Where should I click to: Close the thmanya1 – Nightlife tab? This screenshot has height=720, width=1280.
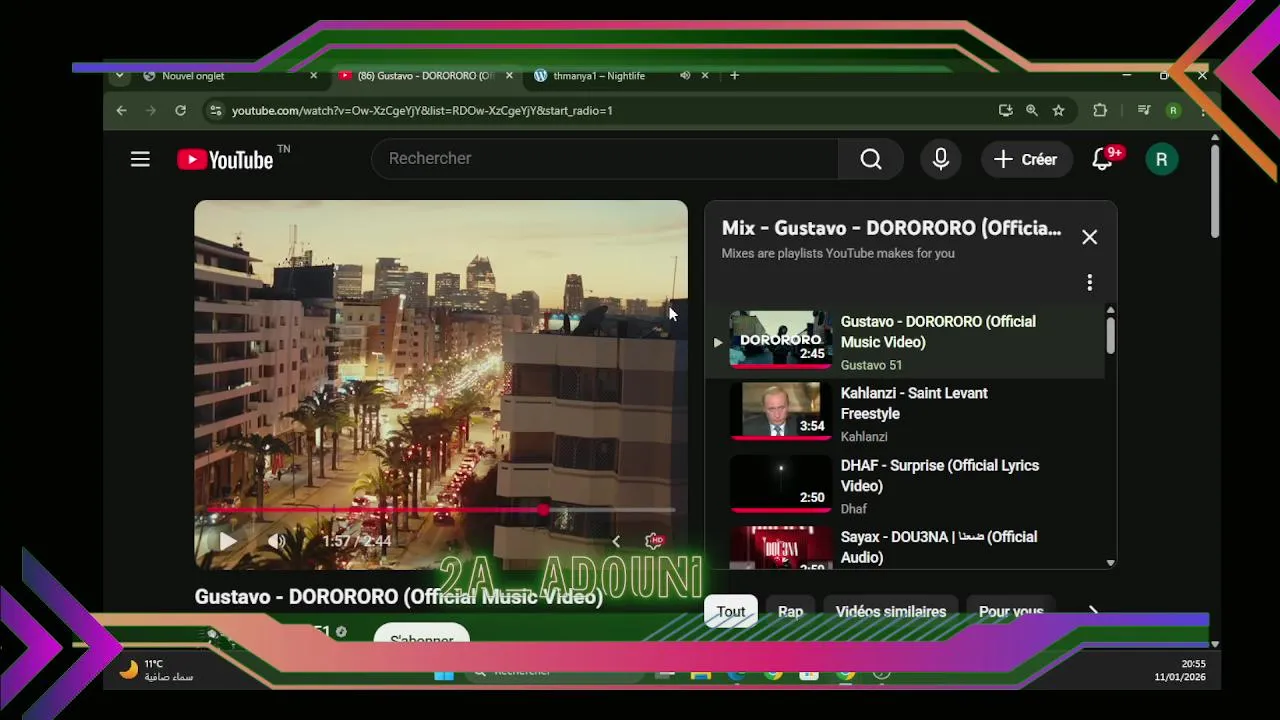[705, 76]
